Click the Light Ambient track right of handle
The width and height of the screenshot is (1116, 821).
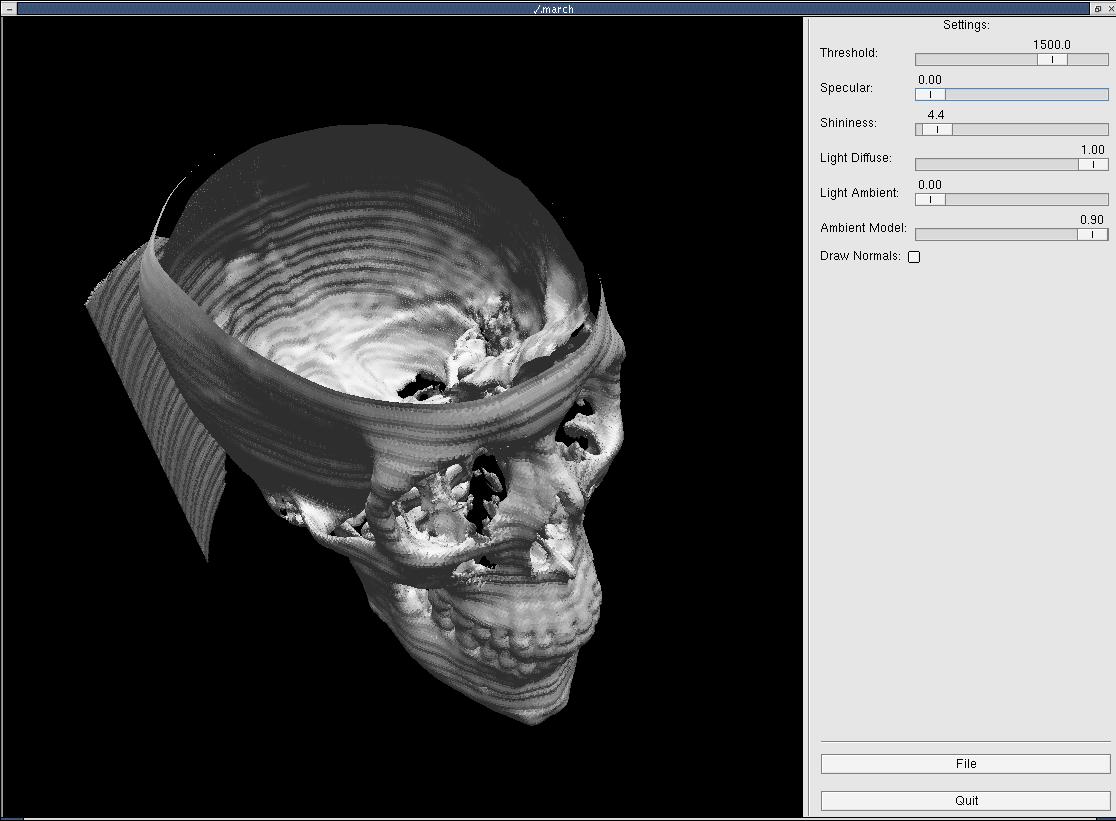pos(1025,200)
